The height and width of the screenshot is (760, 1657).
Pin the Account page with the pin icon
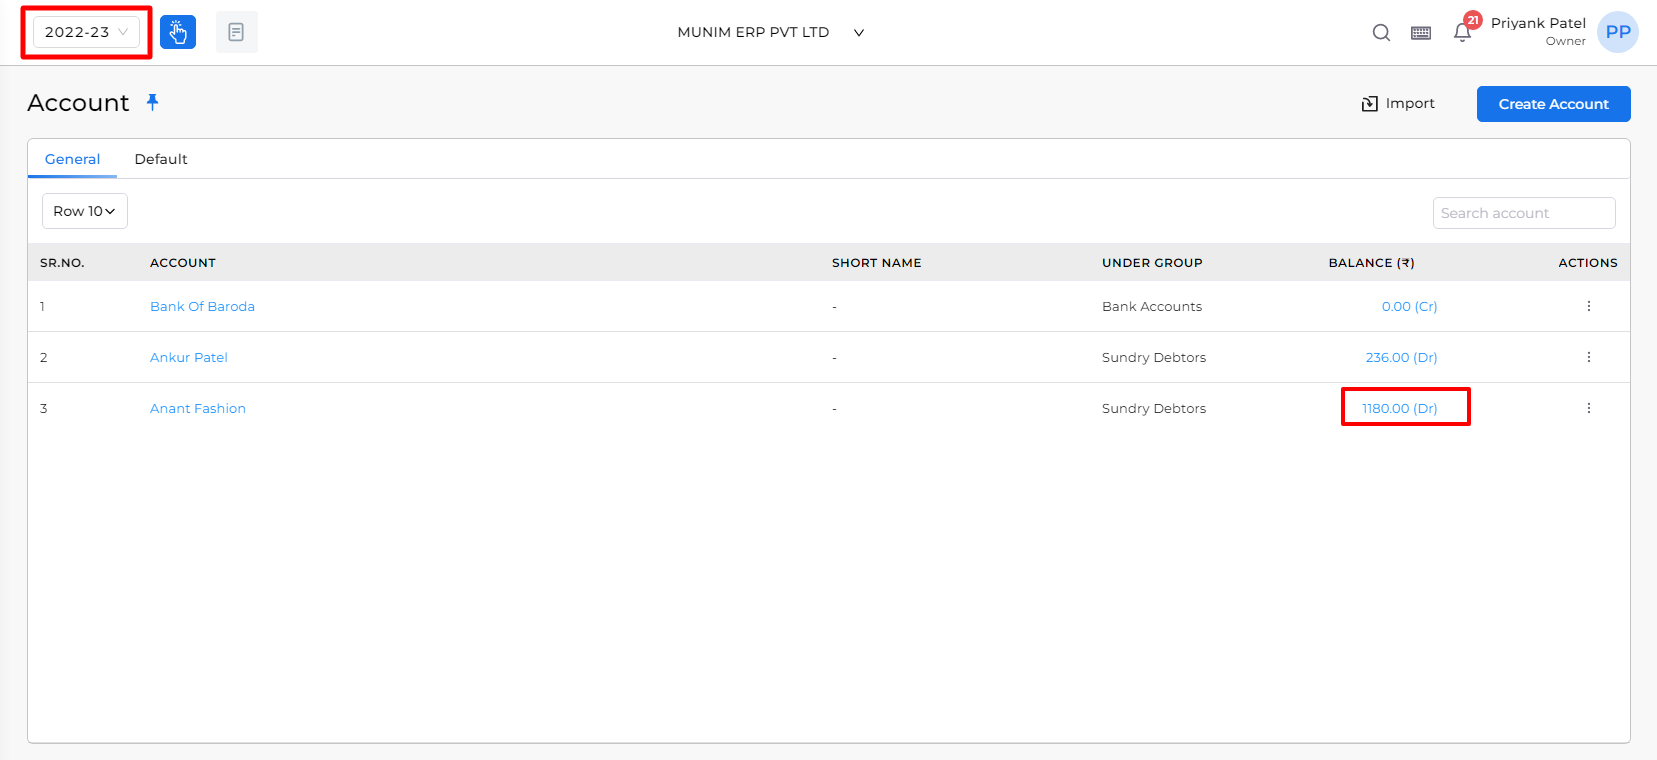point(153,102)
